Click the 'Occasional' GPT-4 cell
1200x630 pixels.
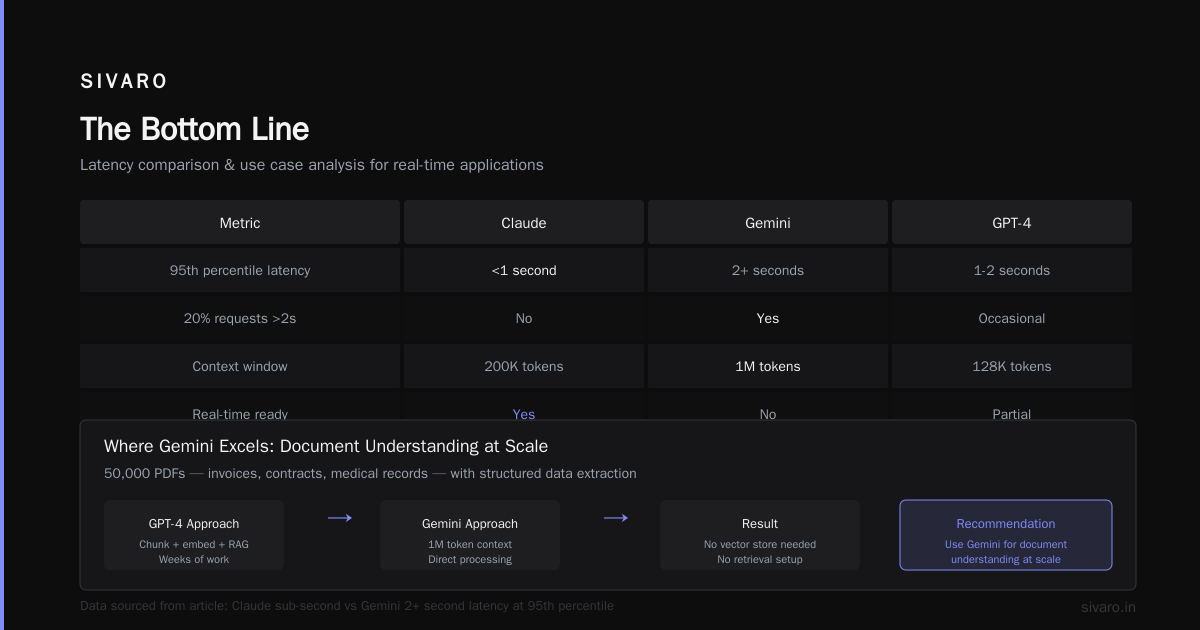coord(1012,318)
